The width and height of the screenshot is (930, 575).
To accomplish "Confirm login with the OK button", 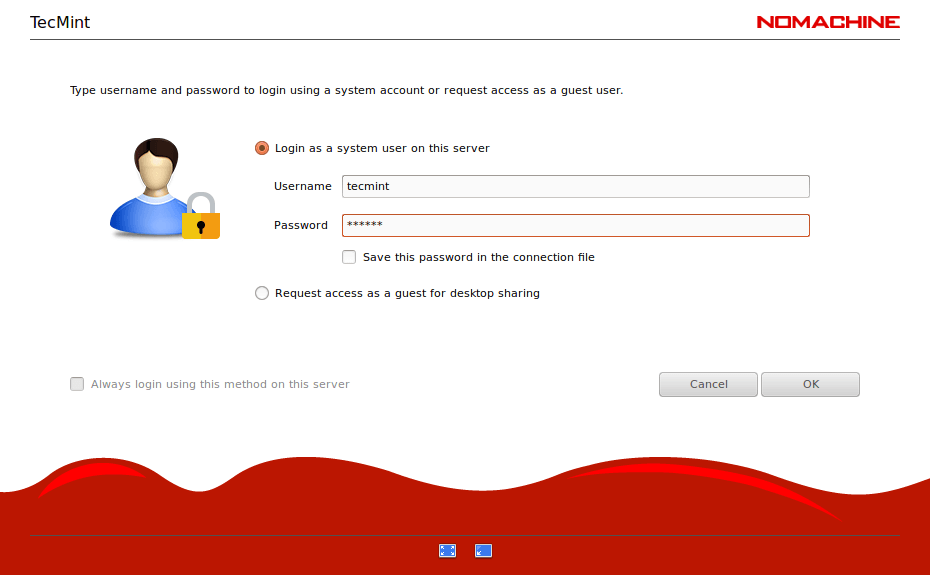I will coord(810,385).
